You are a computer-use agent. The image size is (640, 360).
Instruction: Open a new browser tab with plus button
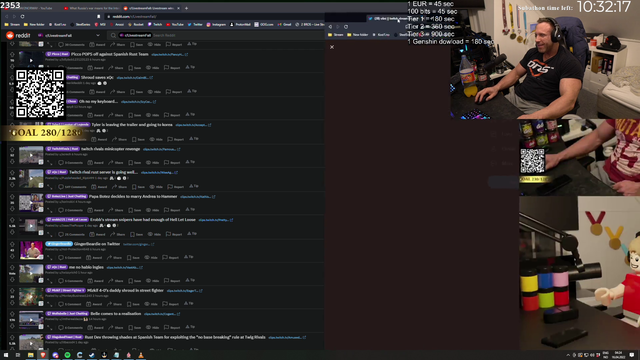[x=187, y=8]
